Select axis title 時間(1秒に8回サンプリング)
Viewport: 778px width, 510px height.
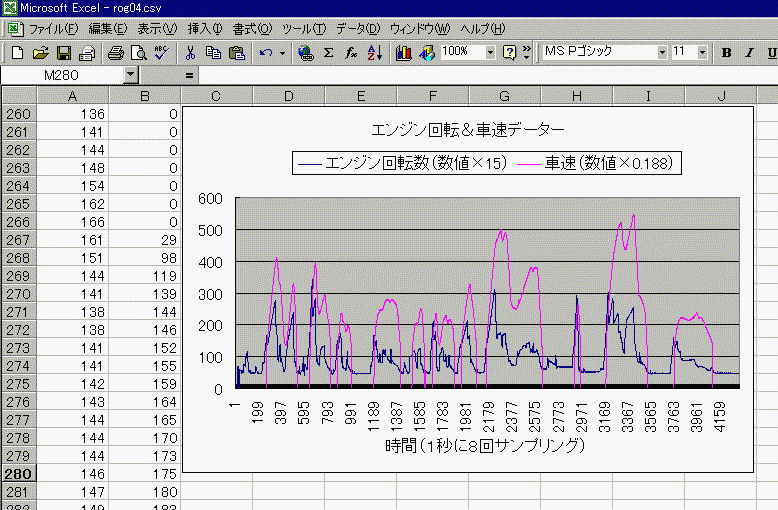(x=485, y=445)
